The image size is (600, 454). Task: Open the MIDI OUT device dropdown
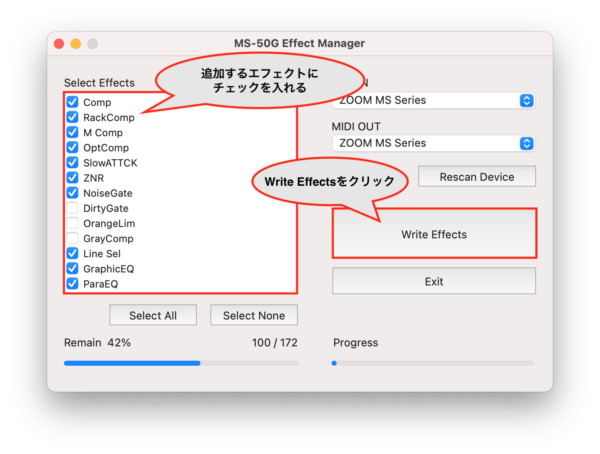pyautogui.click(x=433, y=143)
